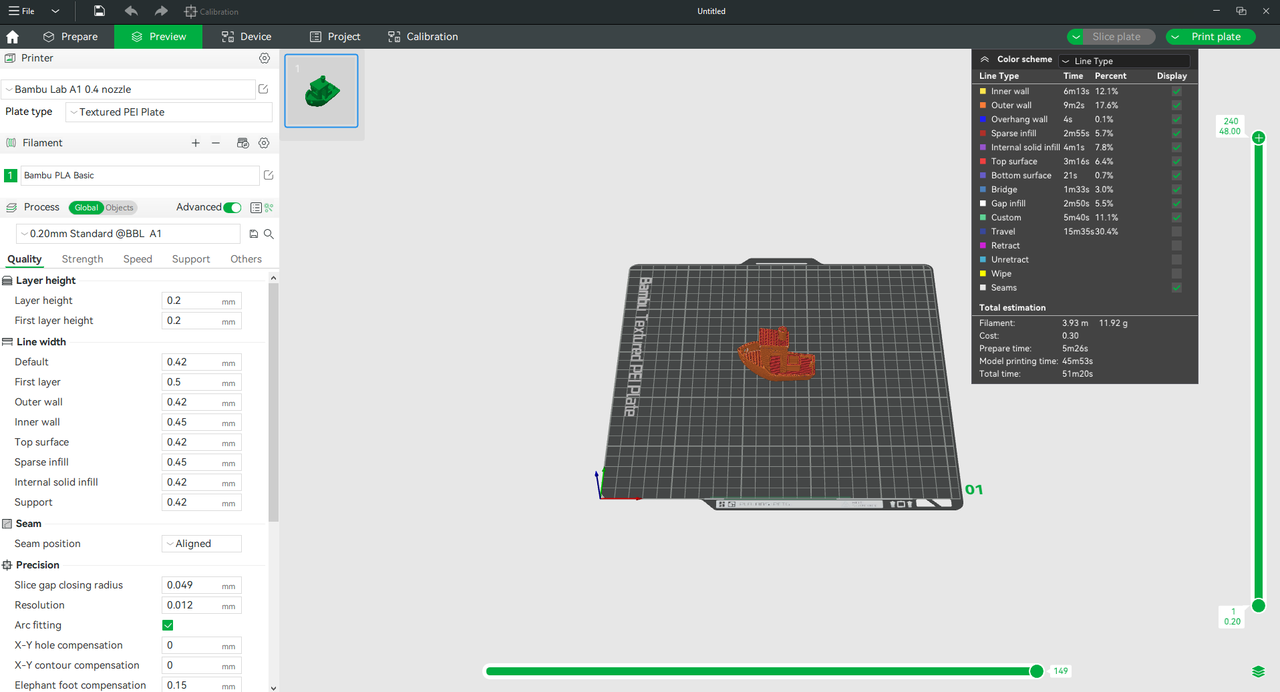Open the Color scheme Line Type dropdown
The width and height of the screenshot is (1280, 692).
(x=1124, y=61)
